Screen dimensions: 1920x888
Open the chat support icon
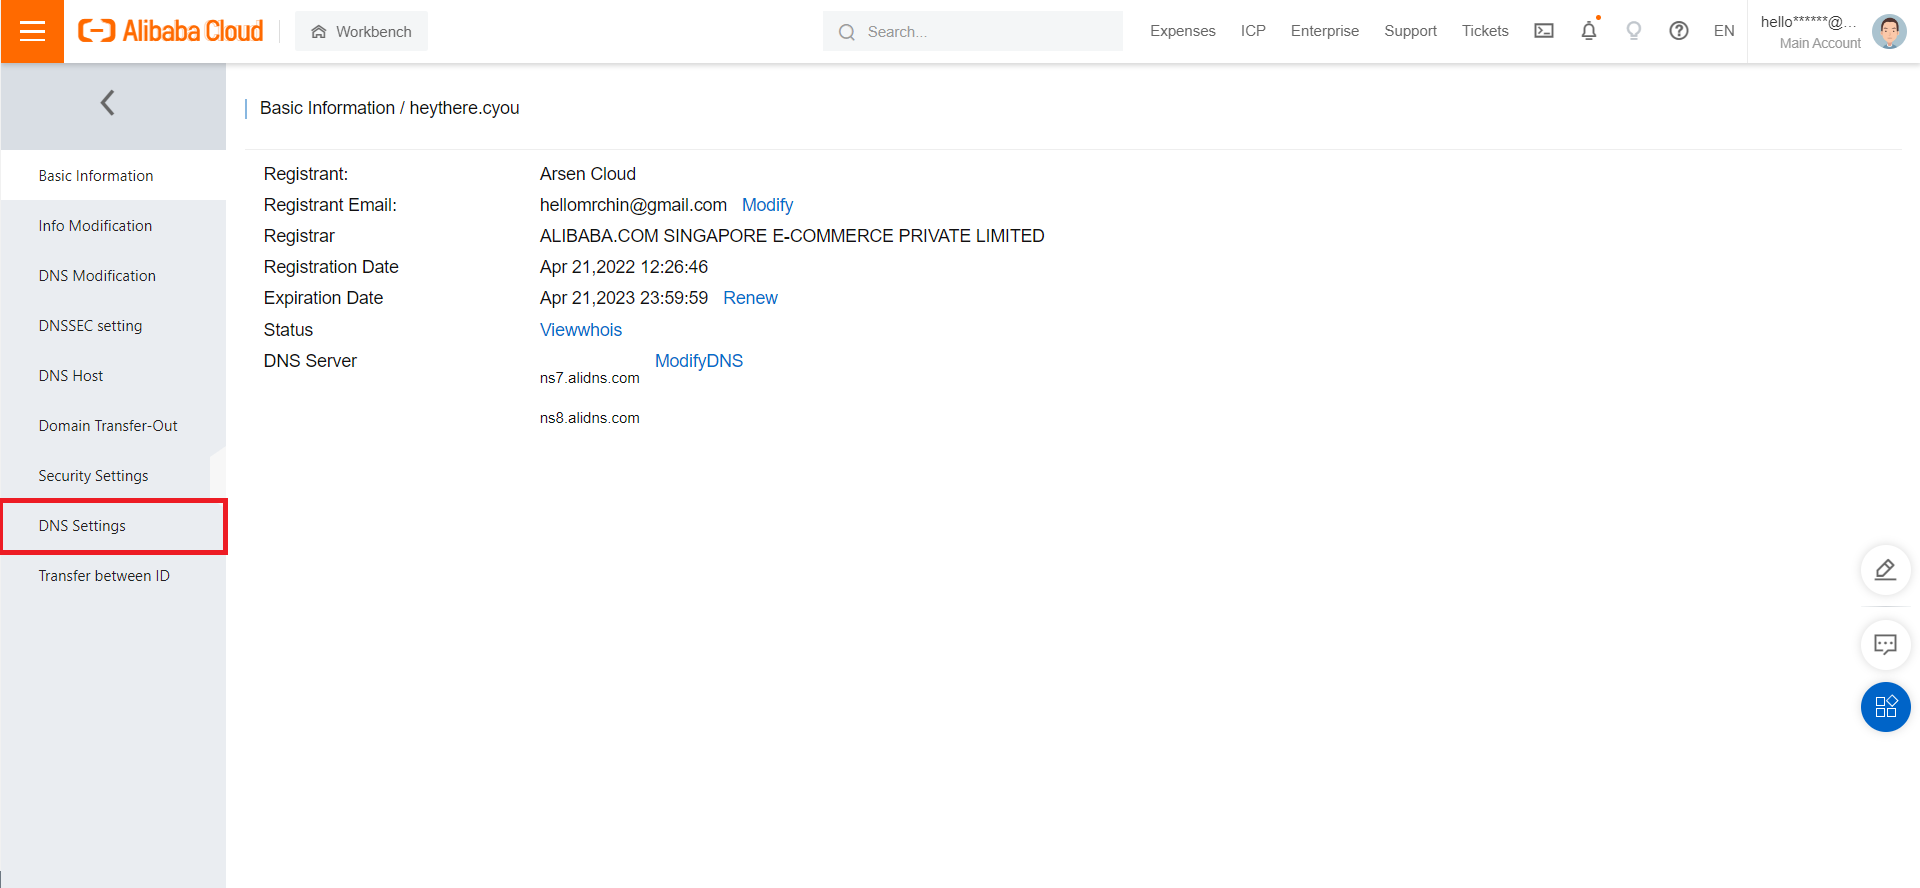tap(1885, 645)
